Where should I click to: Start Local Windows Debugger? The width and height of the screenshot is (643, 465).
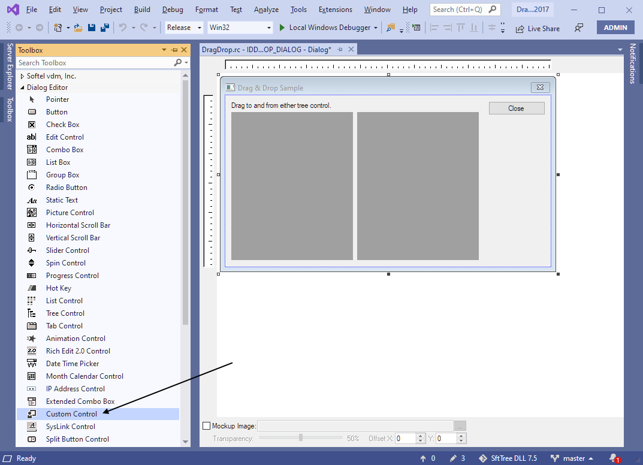pos(325,27)
